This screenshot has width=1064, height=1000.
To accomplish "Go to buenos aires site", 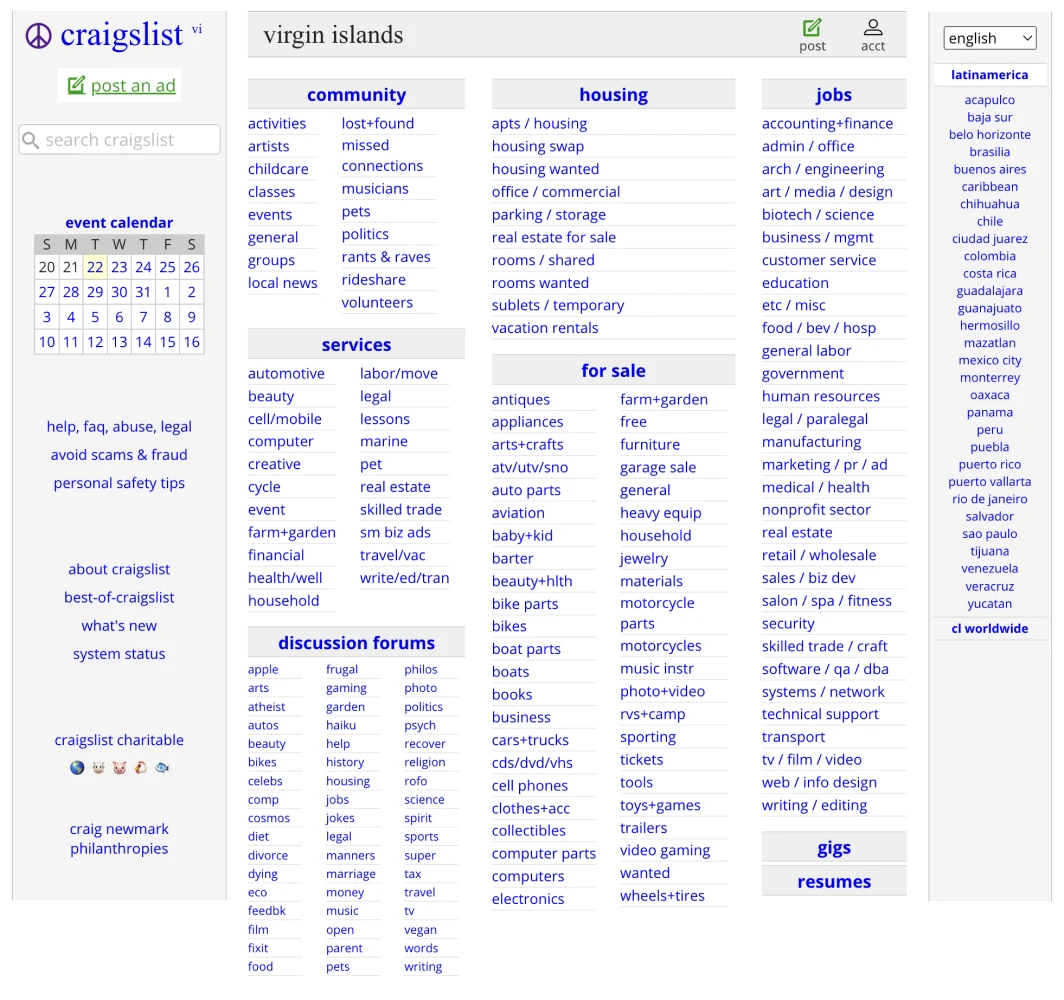I will click(x=989, y=169).
